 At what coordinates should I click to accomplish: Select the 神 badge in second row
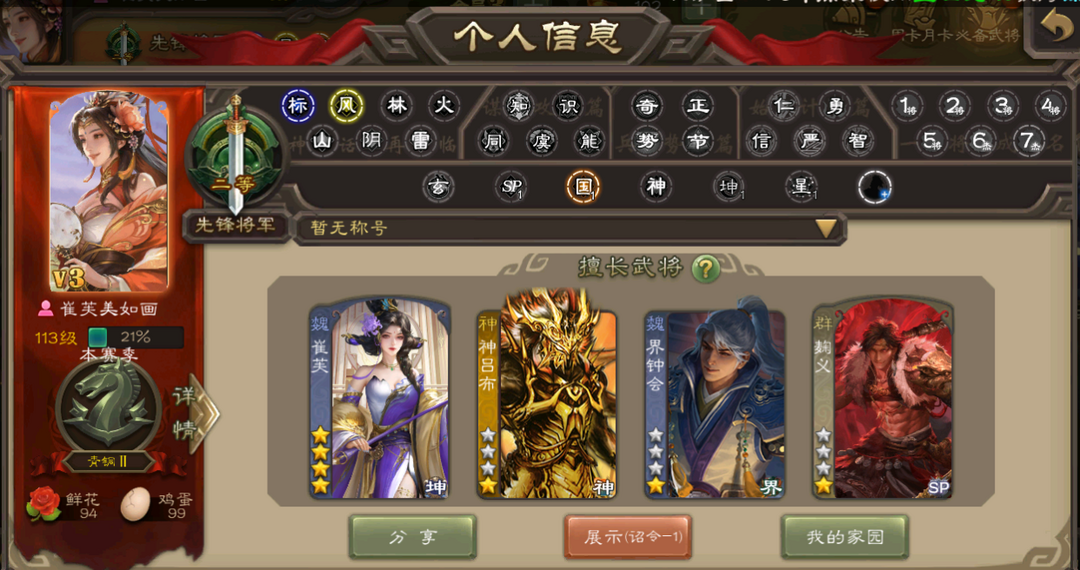pyautogui.click(x=655, y=187)
